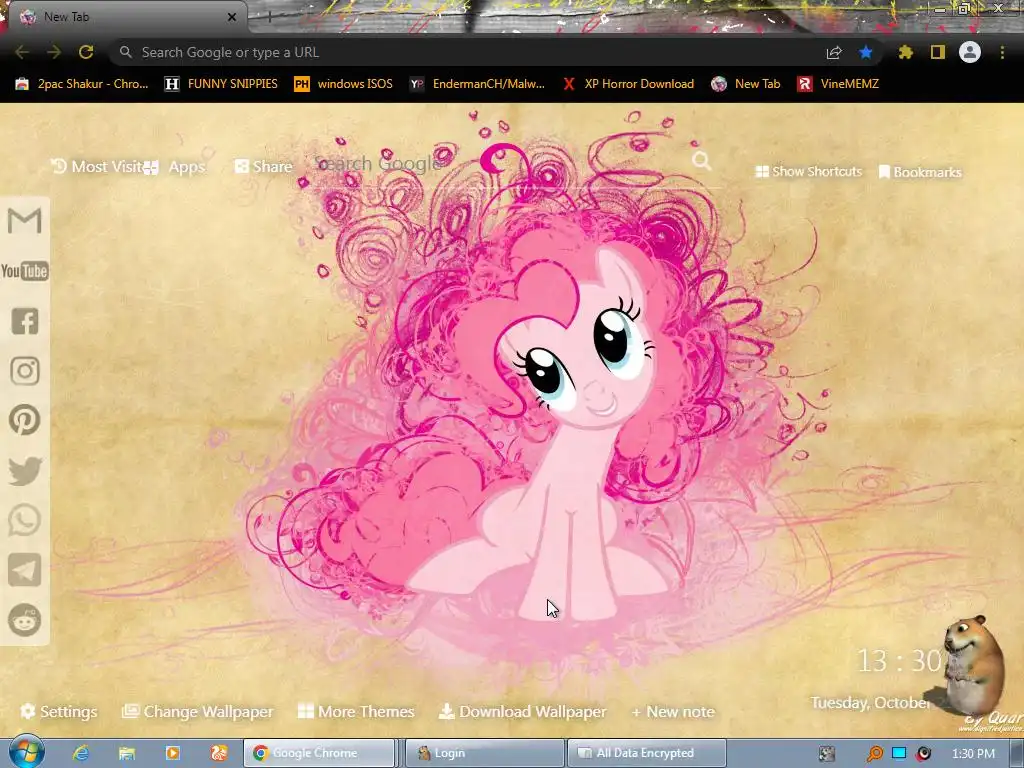Click the magnifier tray icon
Viewport: 1024px width, 768px height.
874,754
